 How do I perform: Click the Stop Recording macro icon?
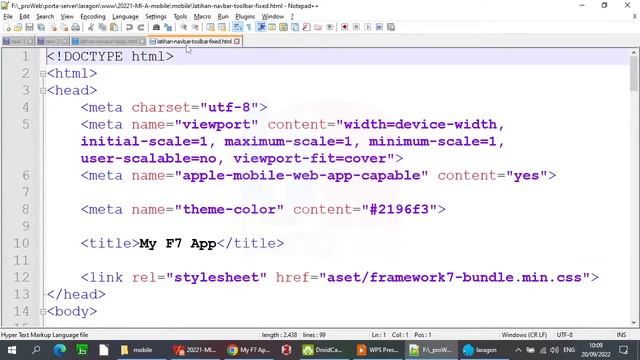coord(356,27)
